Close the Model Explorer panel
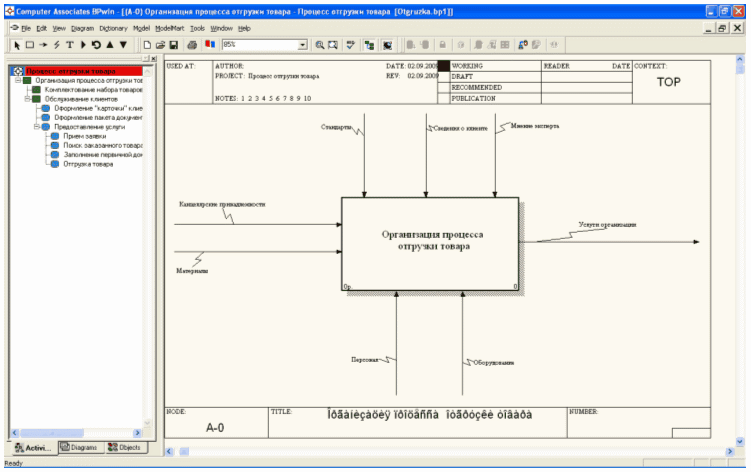This screenshot has width=751, height=472. pyautogui.click(x=153, y=58)
